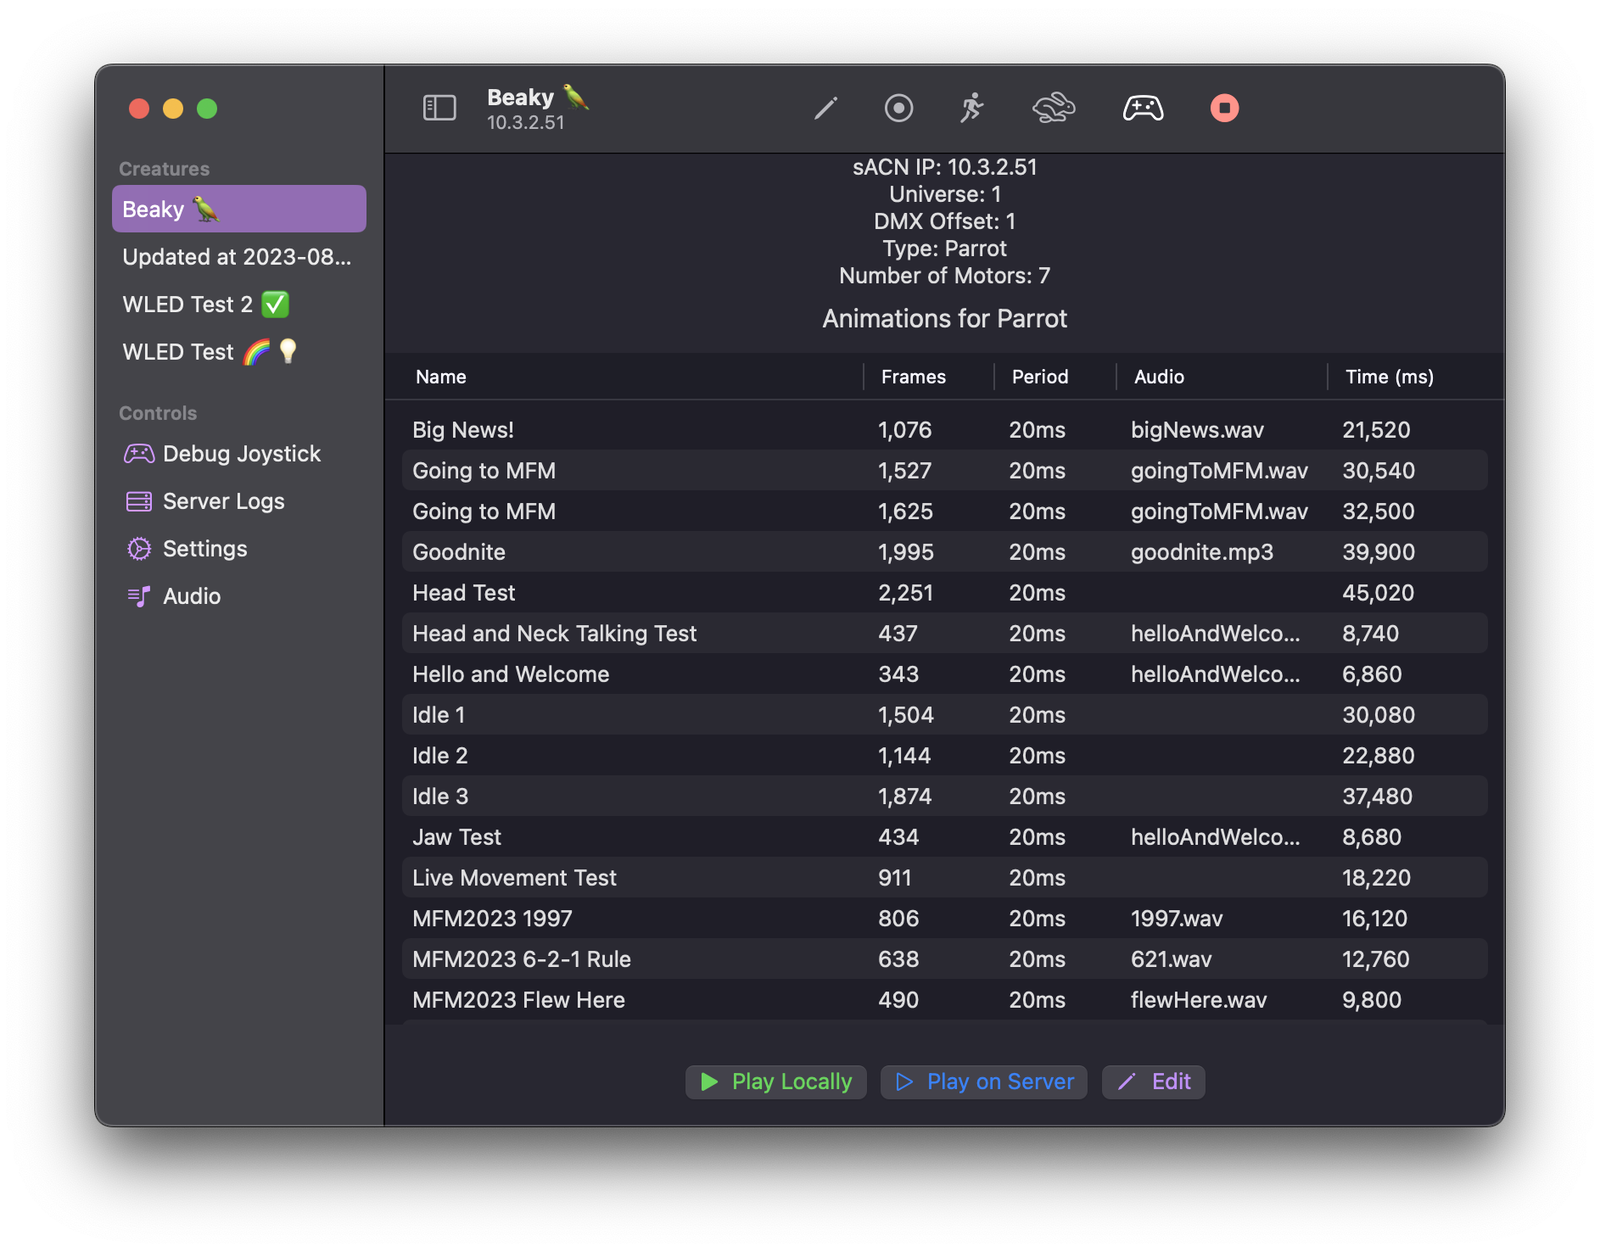
Task: Select WLED Test 2 creature
Action: [x=205, y=304]
